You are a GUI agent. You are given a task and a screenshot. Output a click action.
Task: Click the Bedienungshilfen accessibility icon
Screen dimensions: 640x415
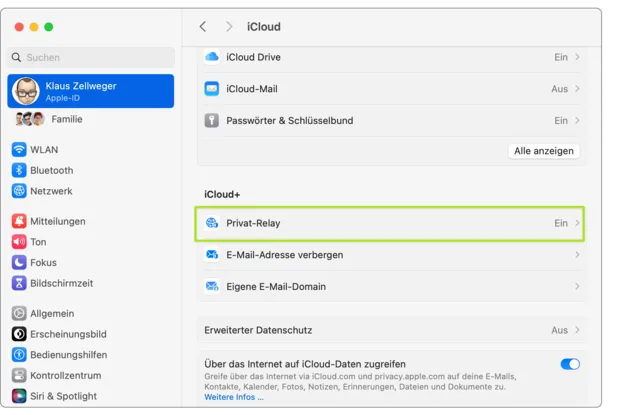19,354
